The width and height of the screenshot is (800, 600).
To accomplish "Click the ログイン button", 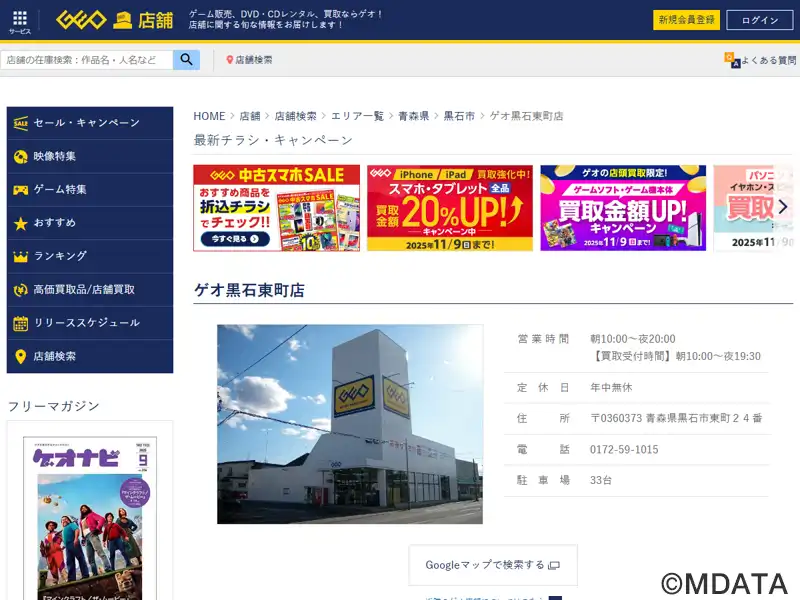I will [760, 20].
